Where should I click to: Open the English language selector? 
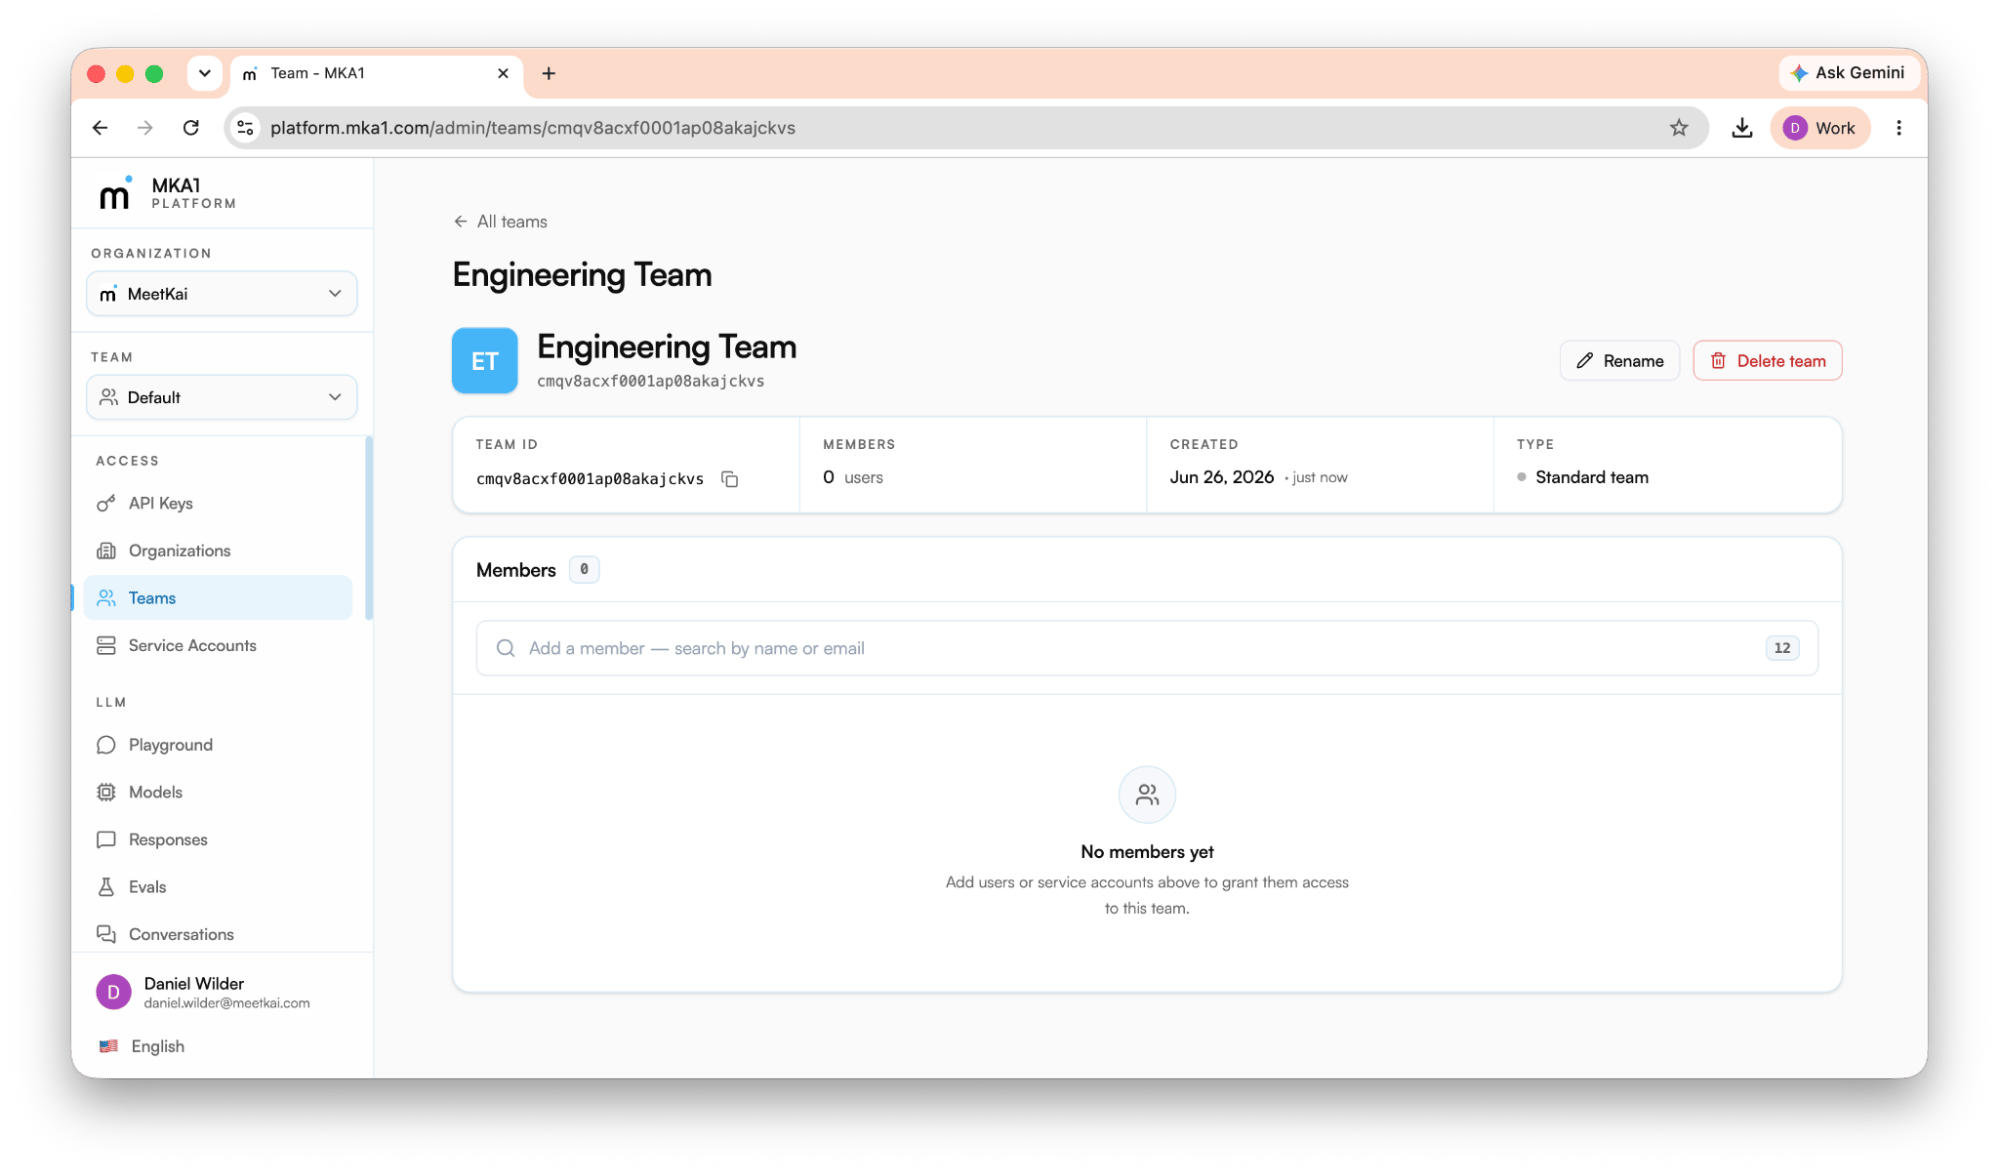point(142,1046)
